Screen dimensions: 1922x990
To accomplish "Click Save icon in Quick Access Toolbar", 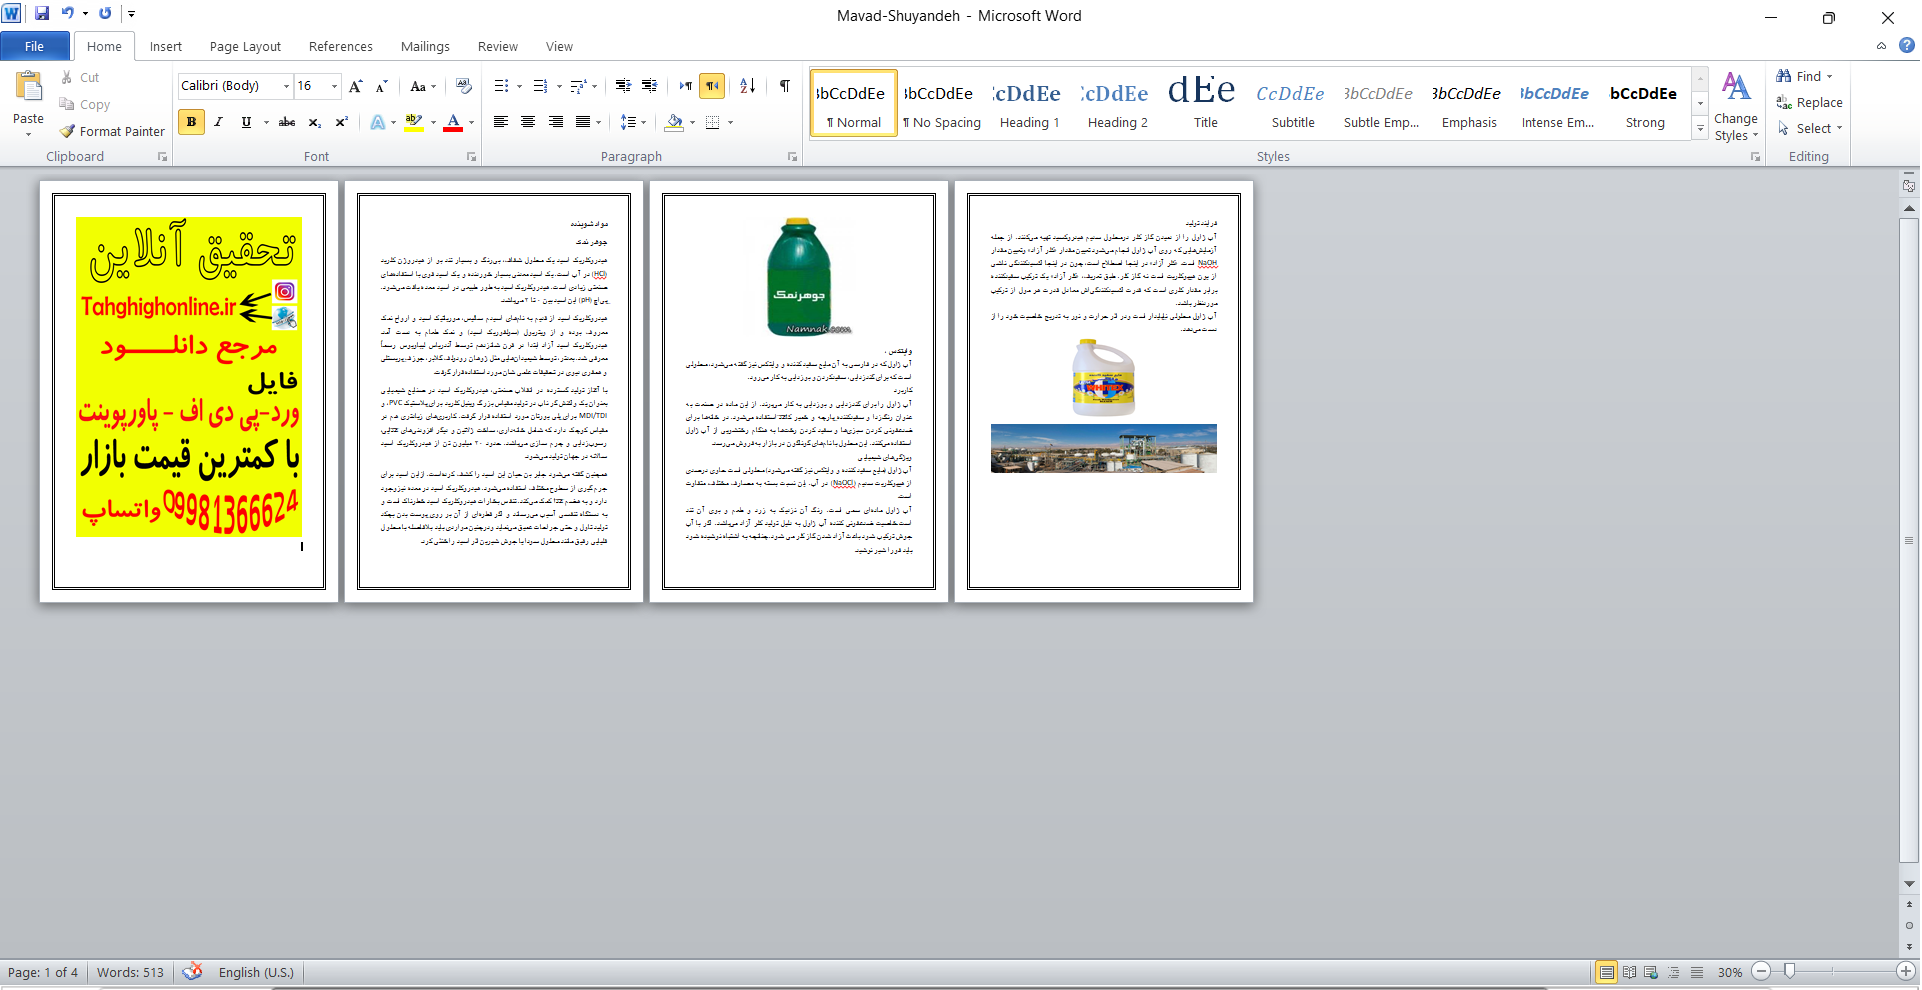I will [x=42, y=14].
